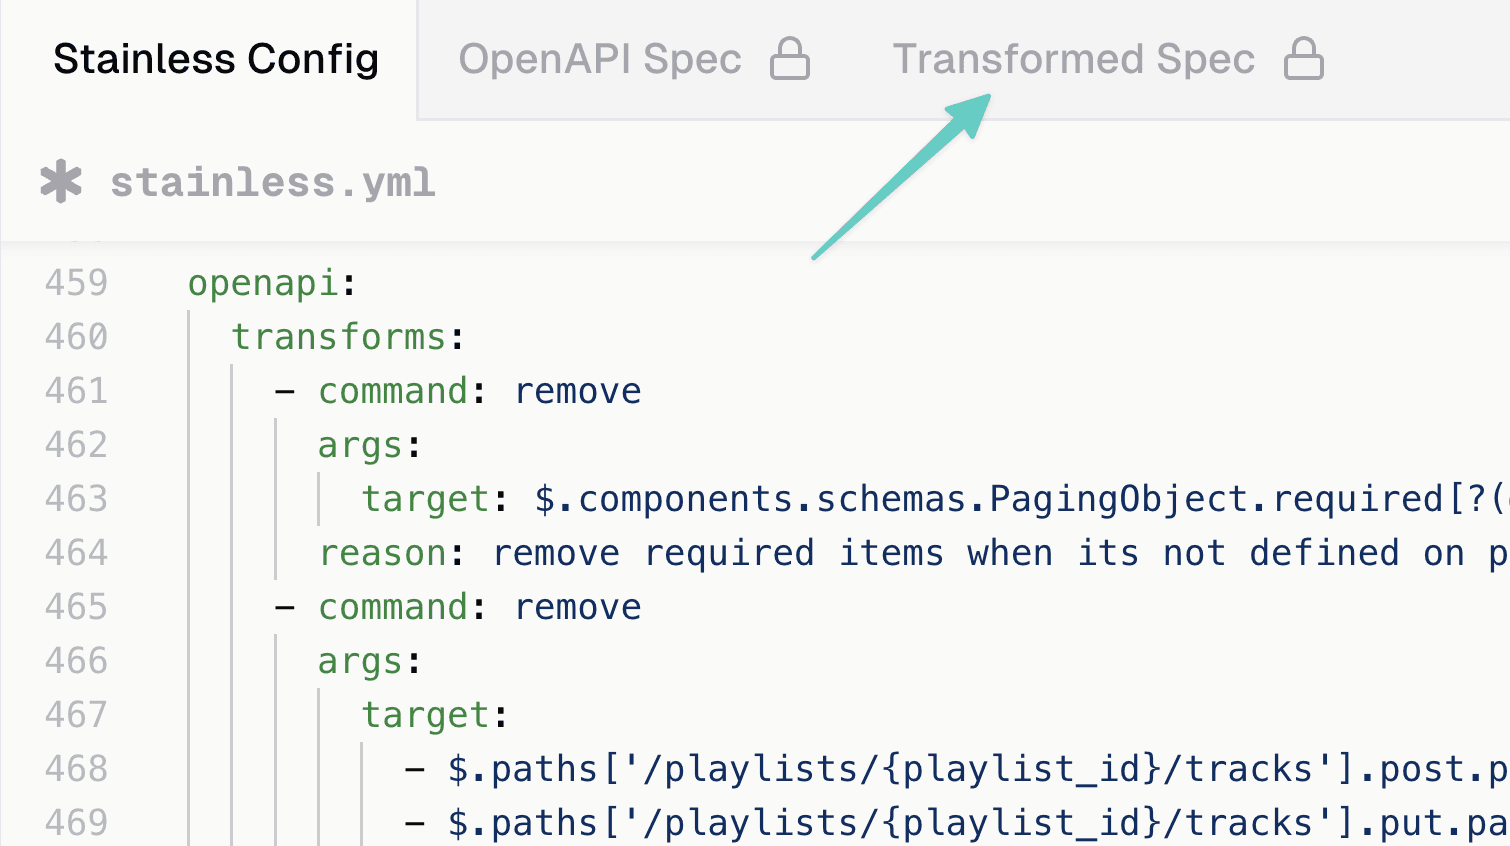Click line number 459 in the gutter
Screen dimensions: 1510x846
tap(76, 283)
